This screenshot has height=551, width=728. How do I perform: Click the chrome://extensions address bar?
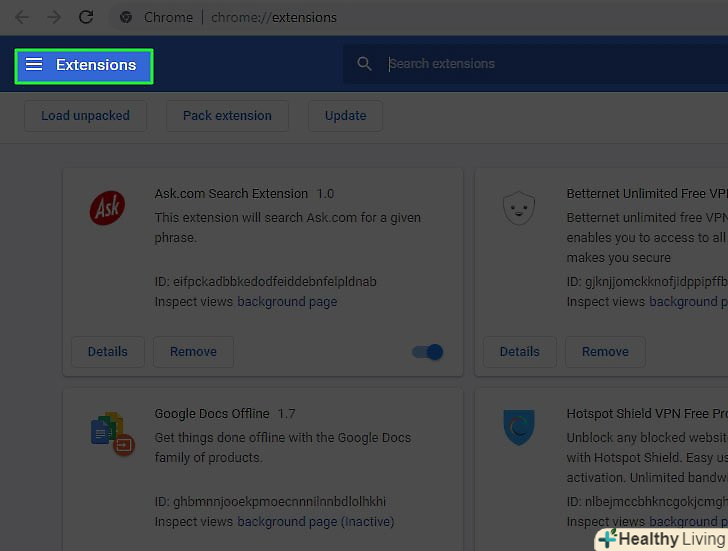274,18
